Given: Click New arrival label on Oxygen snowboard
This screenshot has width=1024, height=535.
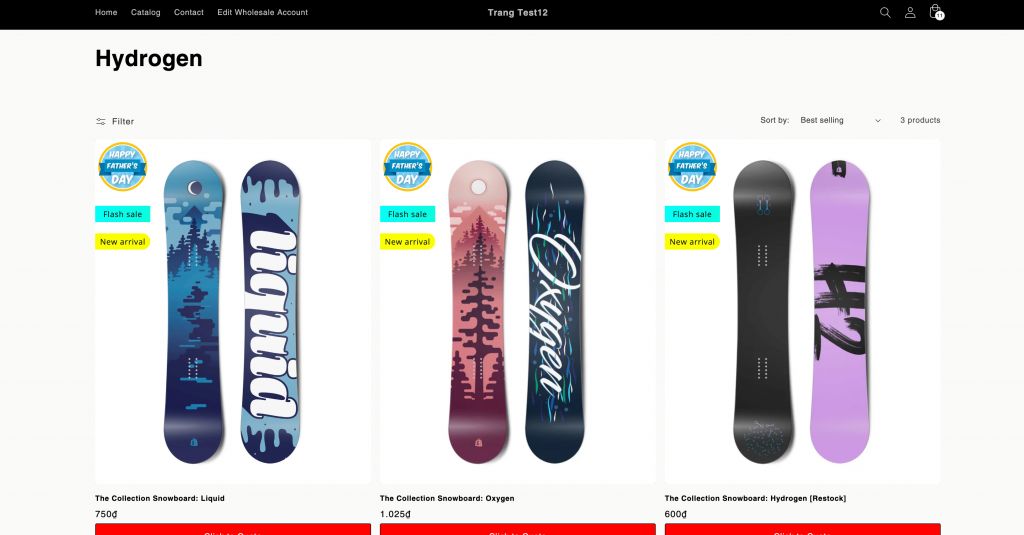Looking at the screenshot, I should click(x=408, y=242).
